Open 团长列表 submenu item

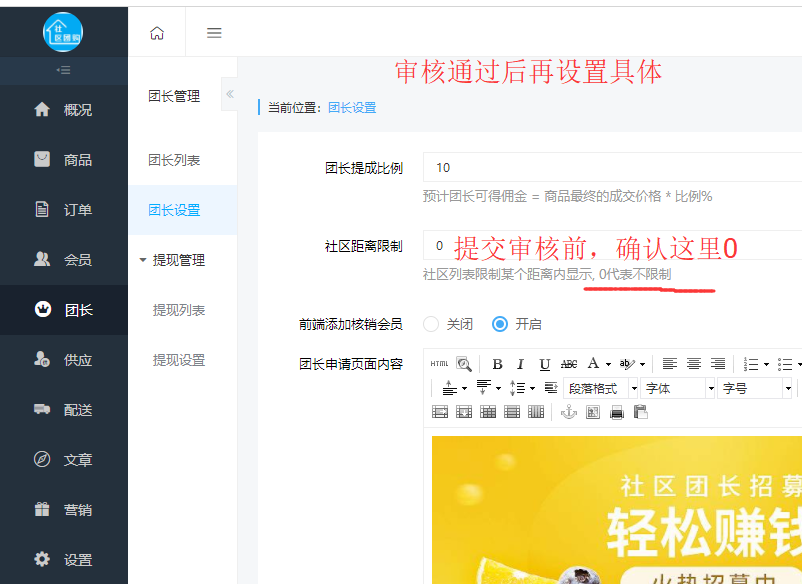coord(183,160)
